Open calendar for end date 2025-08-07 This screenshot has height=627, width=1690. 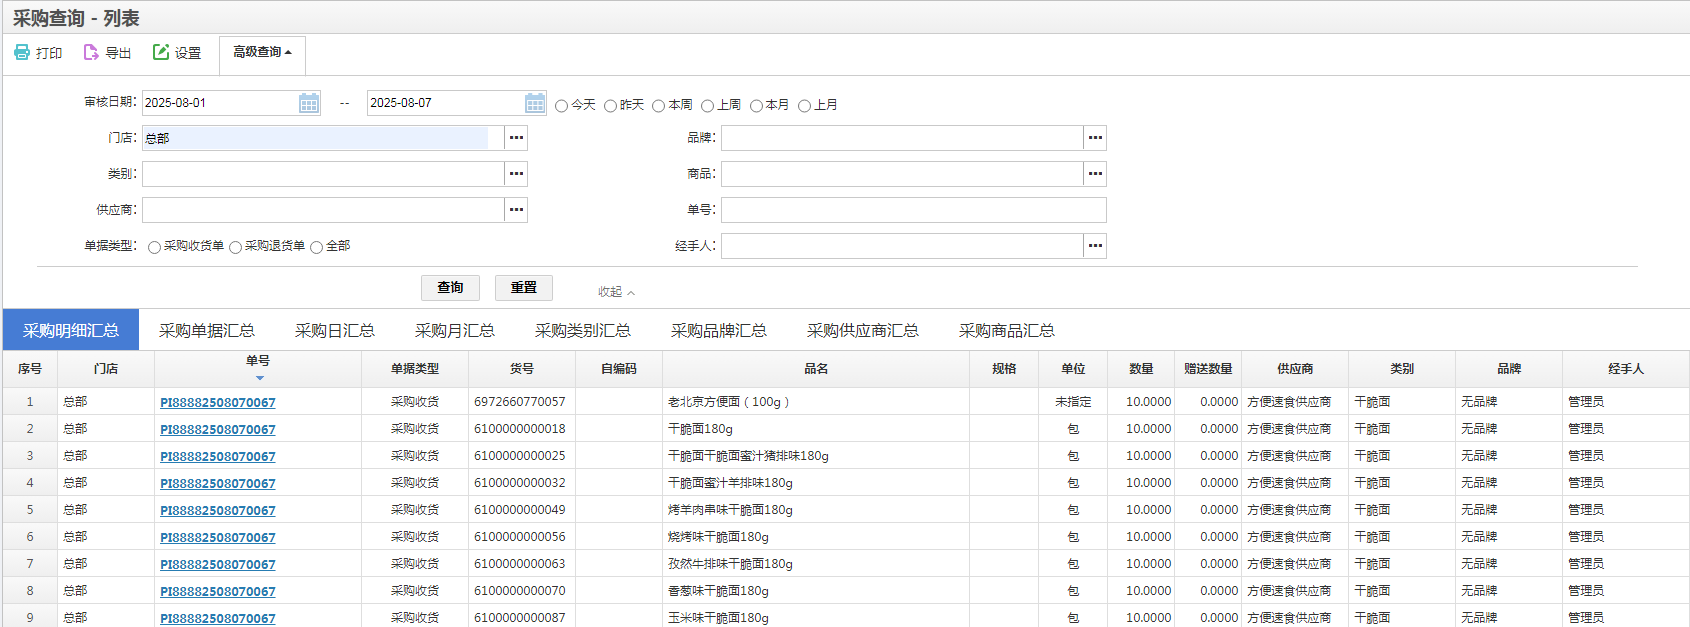click(x=535, y=103)
